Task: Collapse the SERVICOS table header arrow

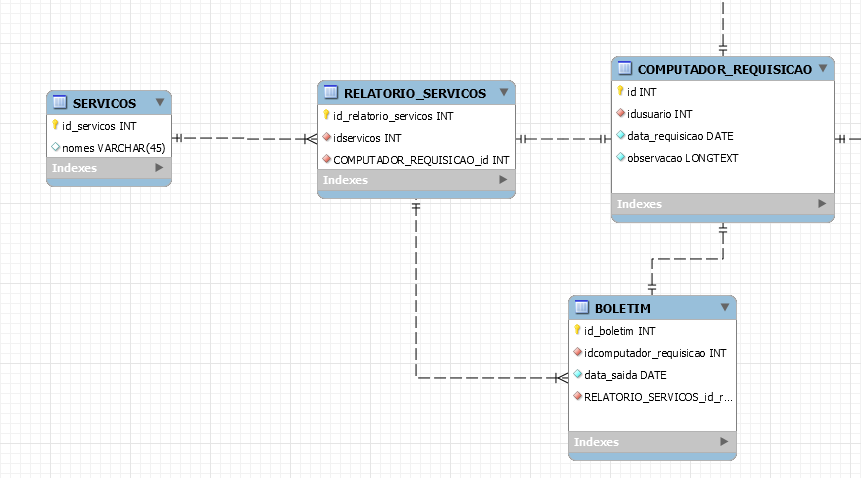Action: 160,102
